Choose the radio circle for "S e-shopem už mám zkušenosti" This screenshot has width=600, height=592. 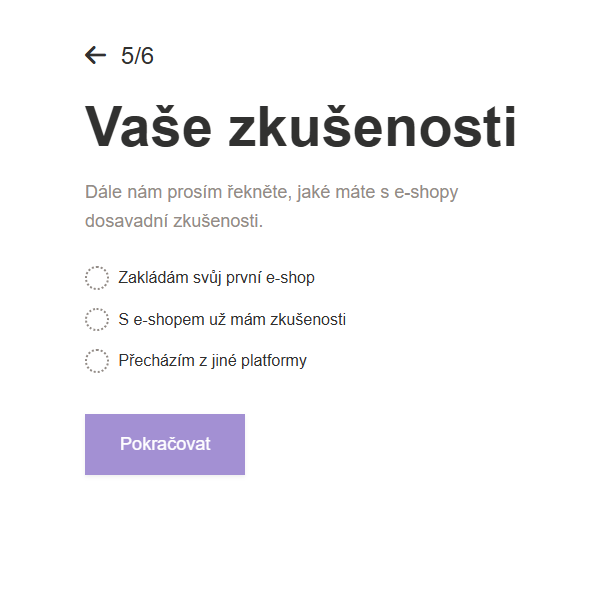point(97,320)
